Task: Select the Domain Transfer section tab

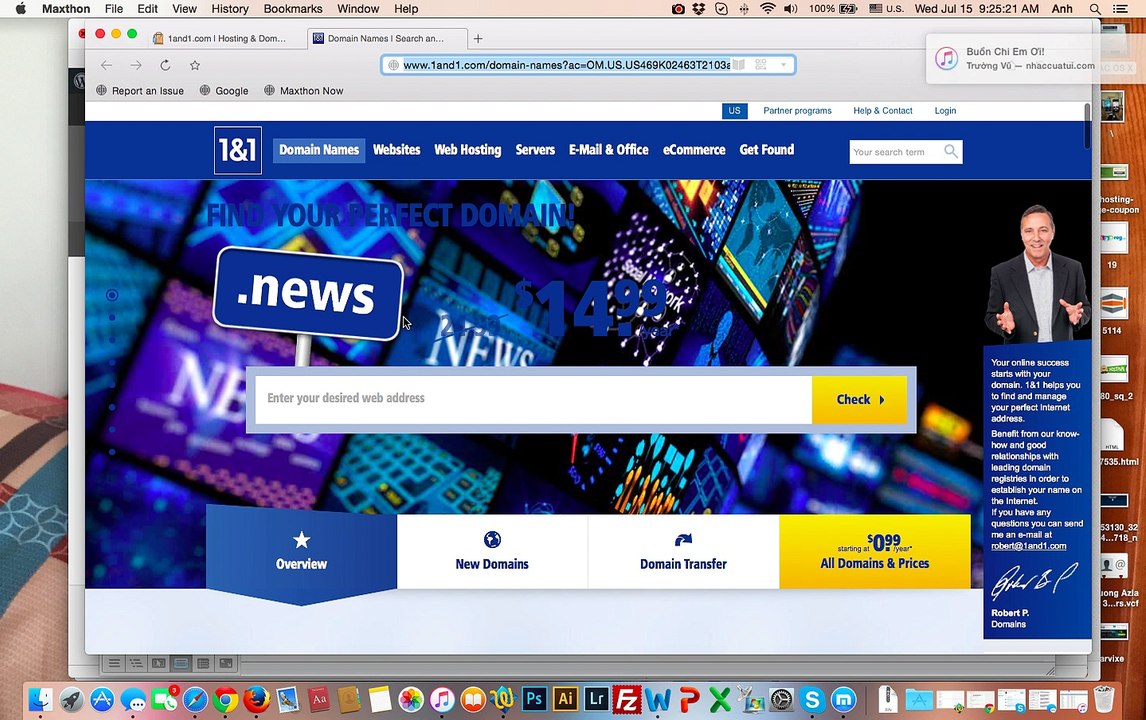Action: point(683,553)
